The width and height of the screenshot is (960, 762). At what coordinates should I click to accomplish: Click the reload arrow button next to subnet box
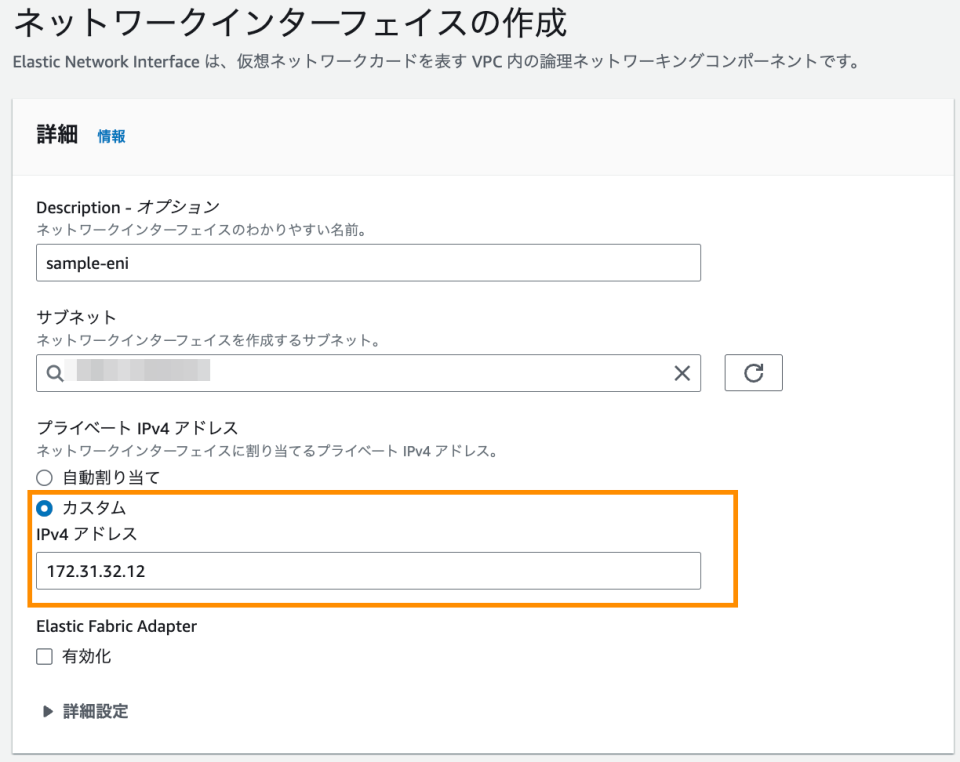[753, 372]
